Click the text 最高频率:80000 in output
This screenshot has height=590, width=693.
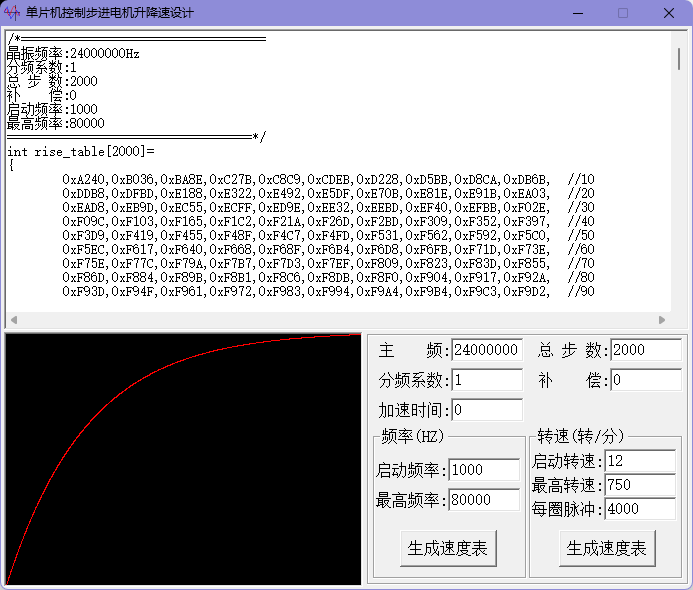point(56,123)
